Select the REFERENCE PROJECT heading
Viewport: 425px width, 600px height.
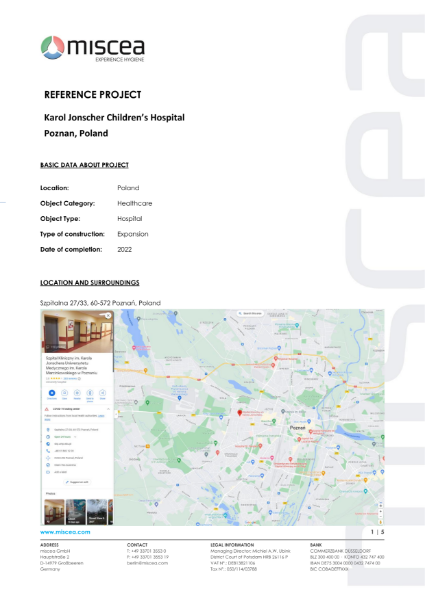click(x=93, y=95)
